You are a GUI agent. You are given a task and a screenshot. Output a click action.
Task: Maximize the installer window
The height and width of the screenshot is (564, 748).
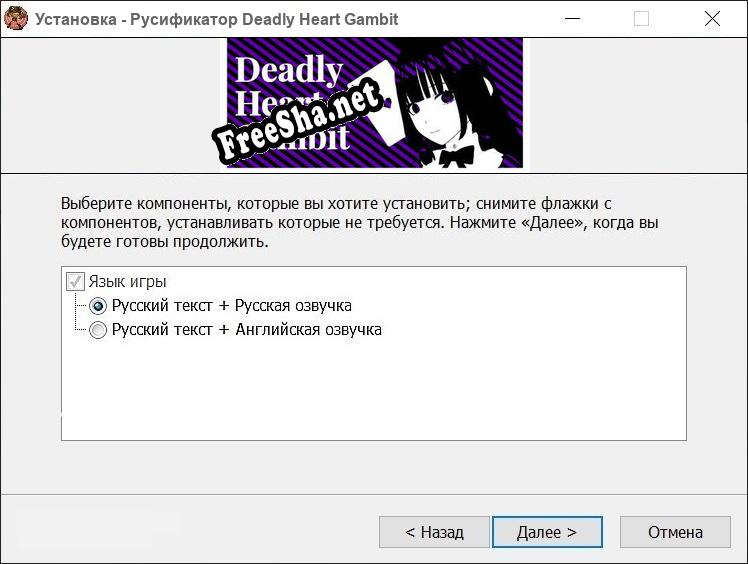pos(641,18)
